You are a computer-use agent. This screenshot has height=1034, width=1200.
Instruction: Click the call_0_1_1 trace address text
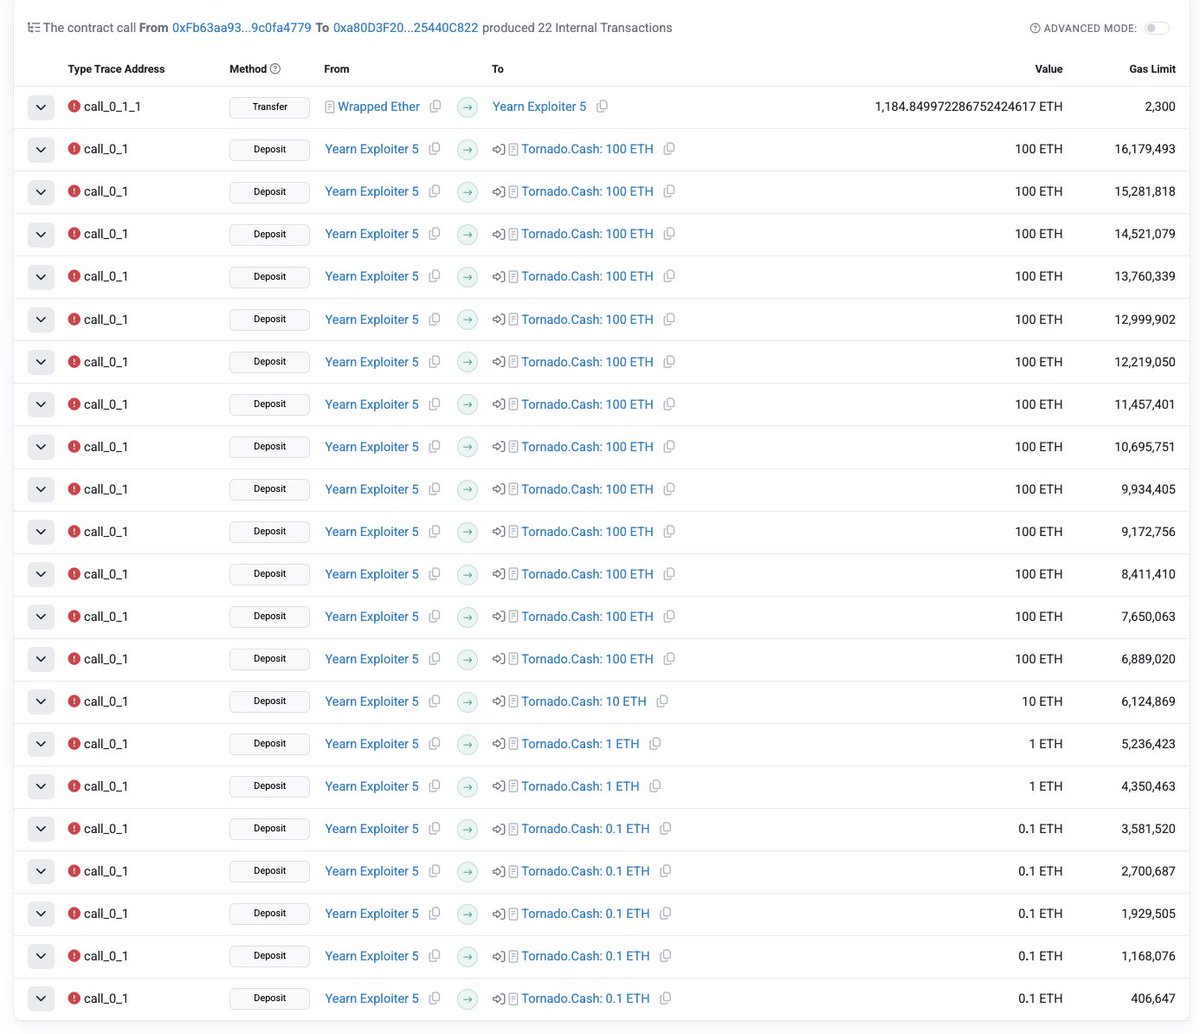[x=112, y=107]
